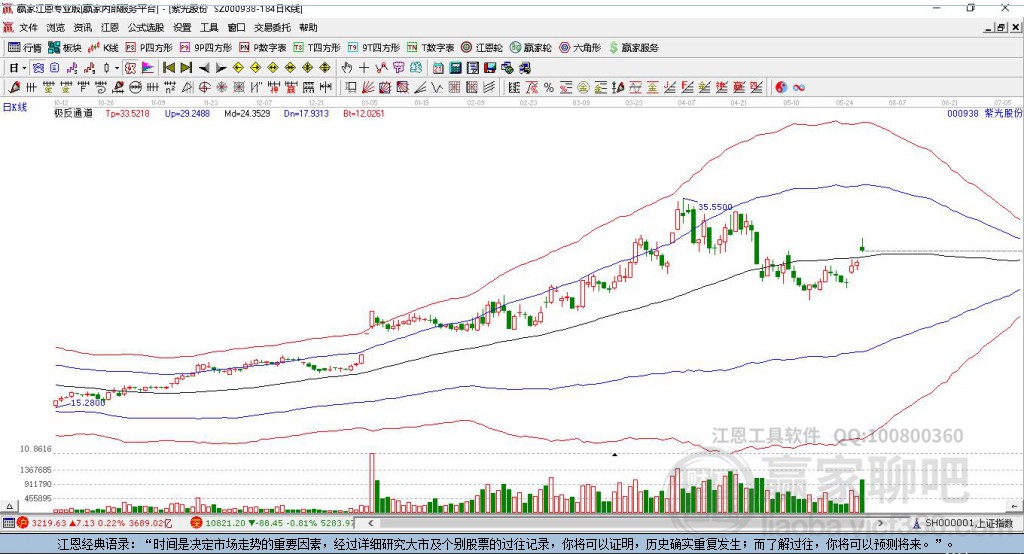Open the 9P四方形 tool
The height and width of the screenshot is (554, 1024).
(206, 48)
